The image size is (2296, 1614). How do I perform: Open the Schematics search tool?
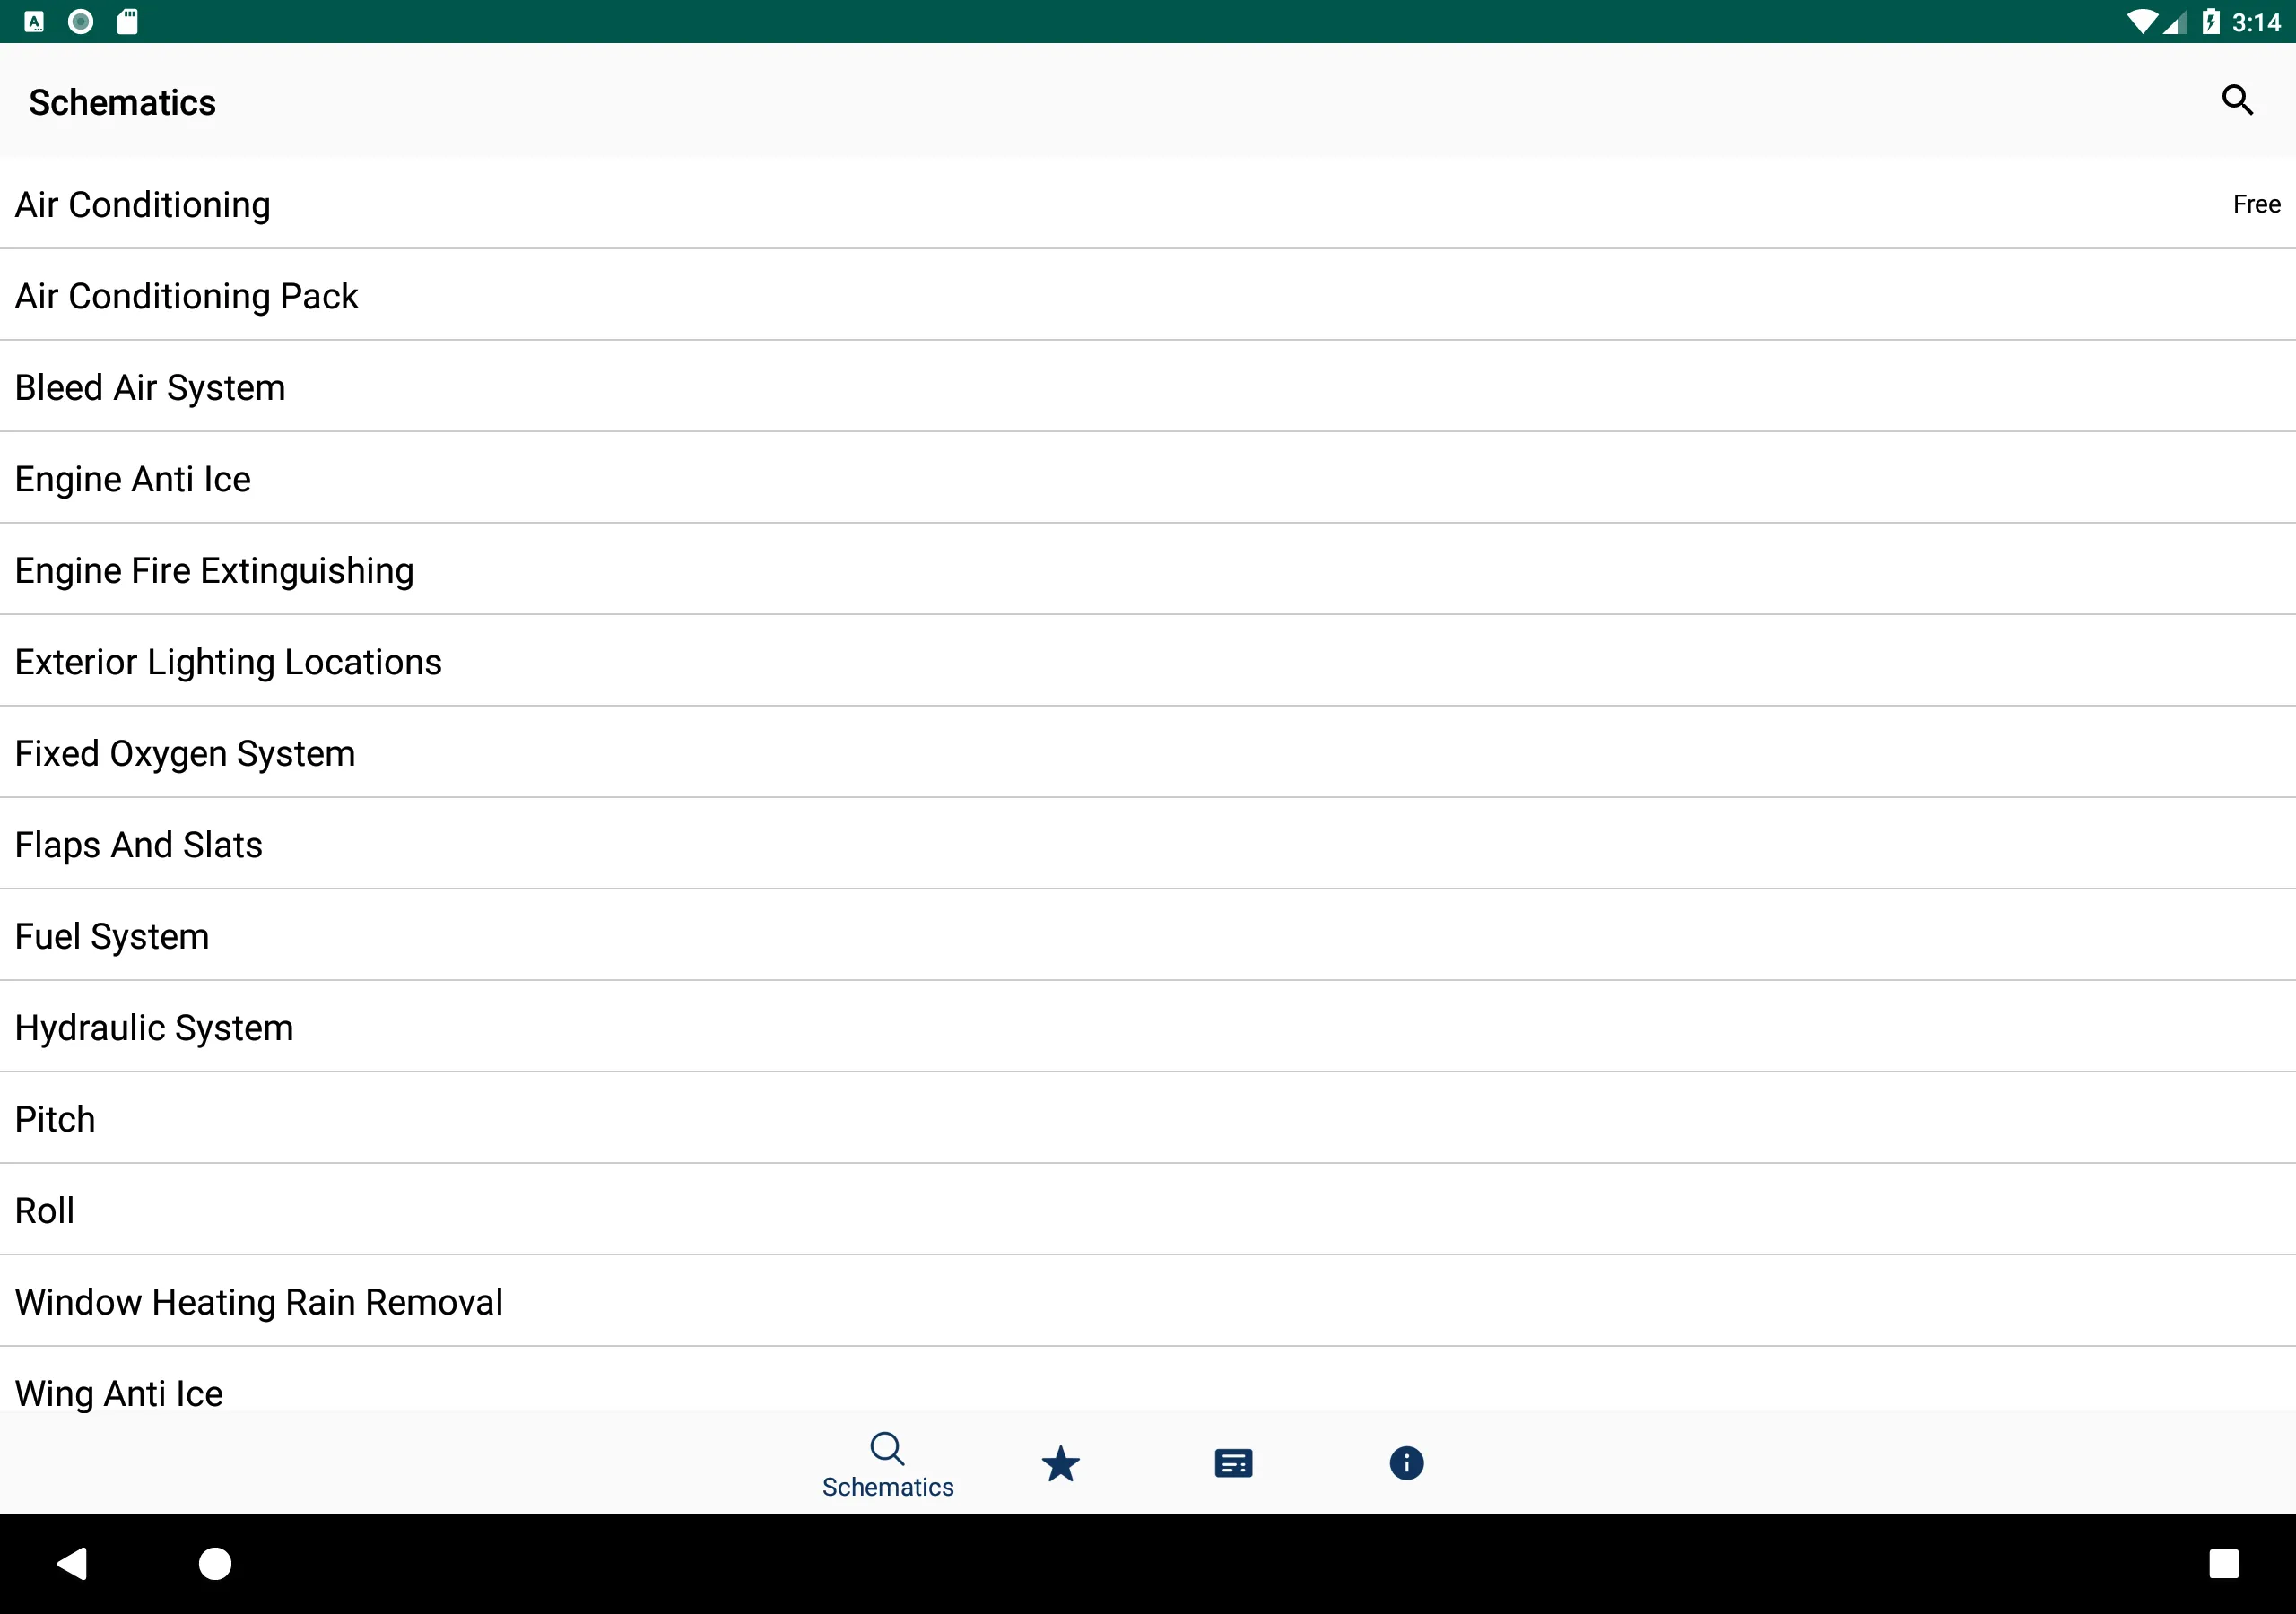tap(2237, 100)
